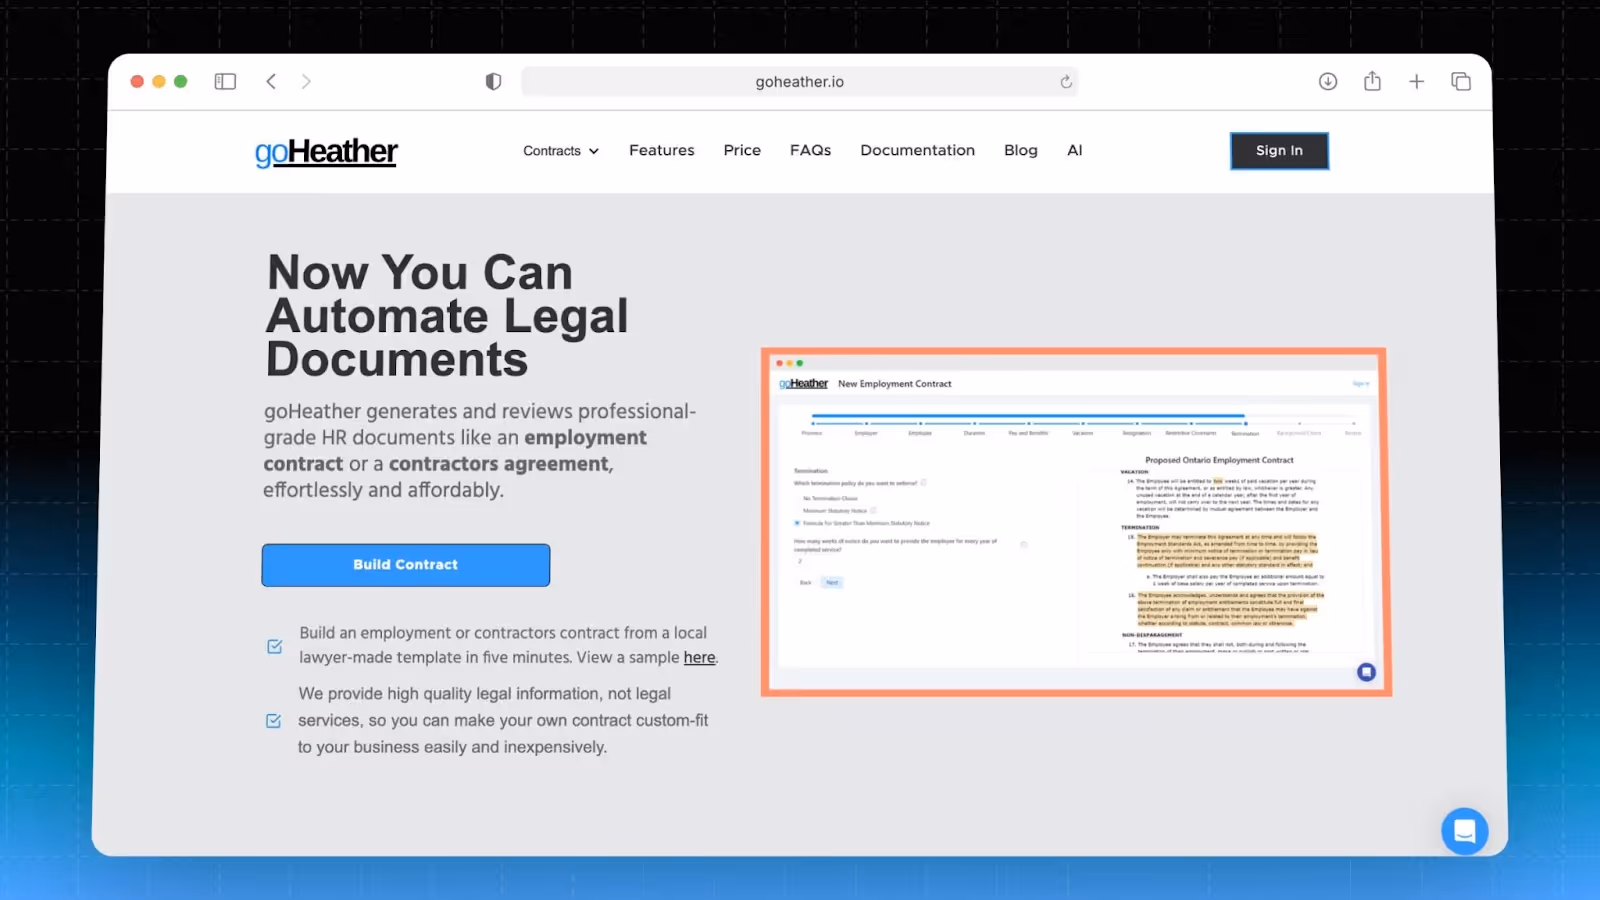Viewport: 1600px width, 900px height.
Task: Maximize the window with the green button
Action: [x=181, y=82]
